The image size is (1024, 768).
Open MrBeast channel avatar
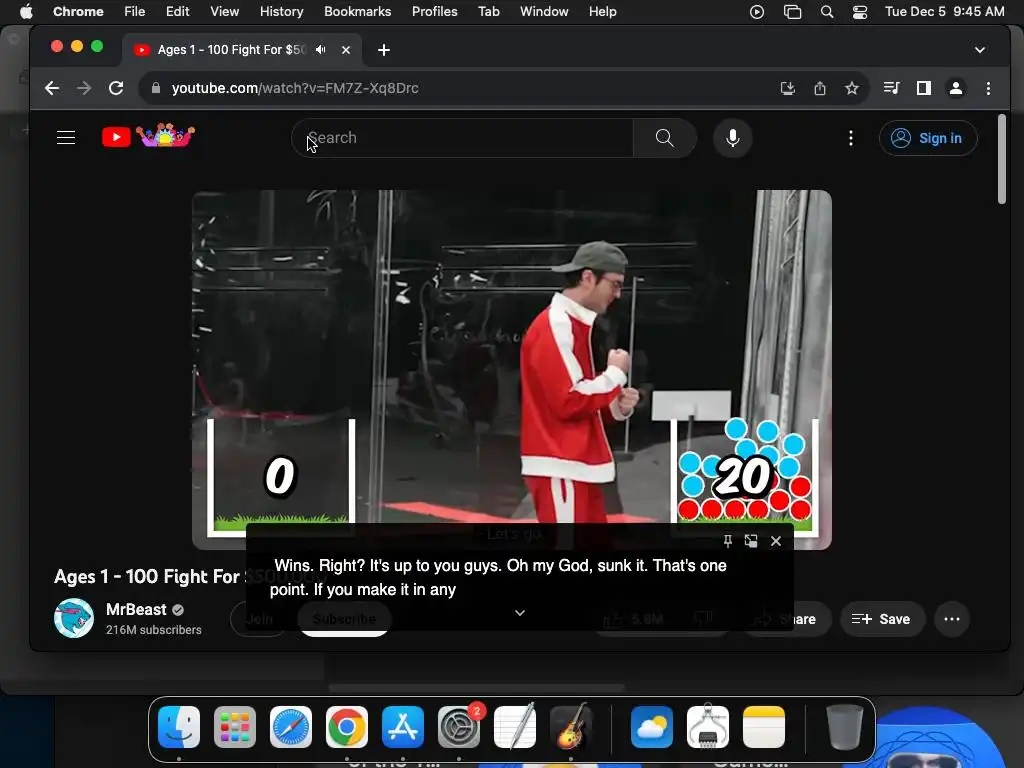pos(74,618)
